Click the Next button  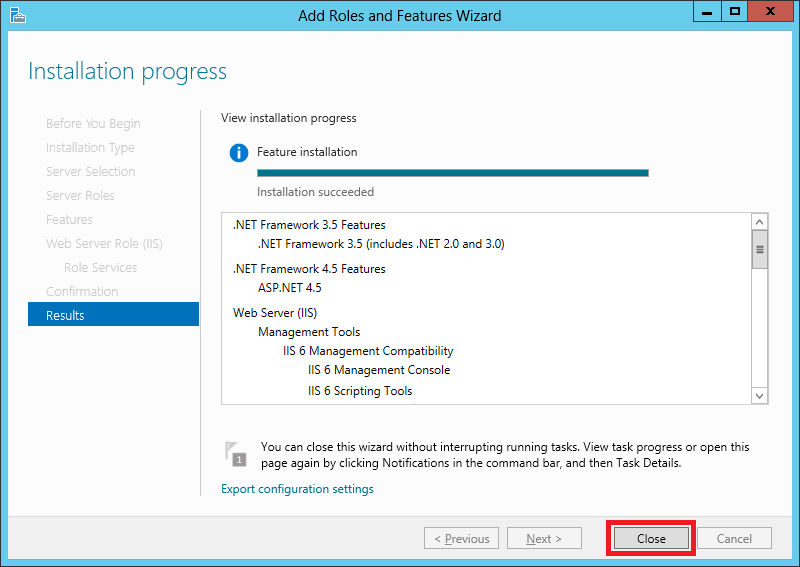(544, 538)
